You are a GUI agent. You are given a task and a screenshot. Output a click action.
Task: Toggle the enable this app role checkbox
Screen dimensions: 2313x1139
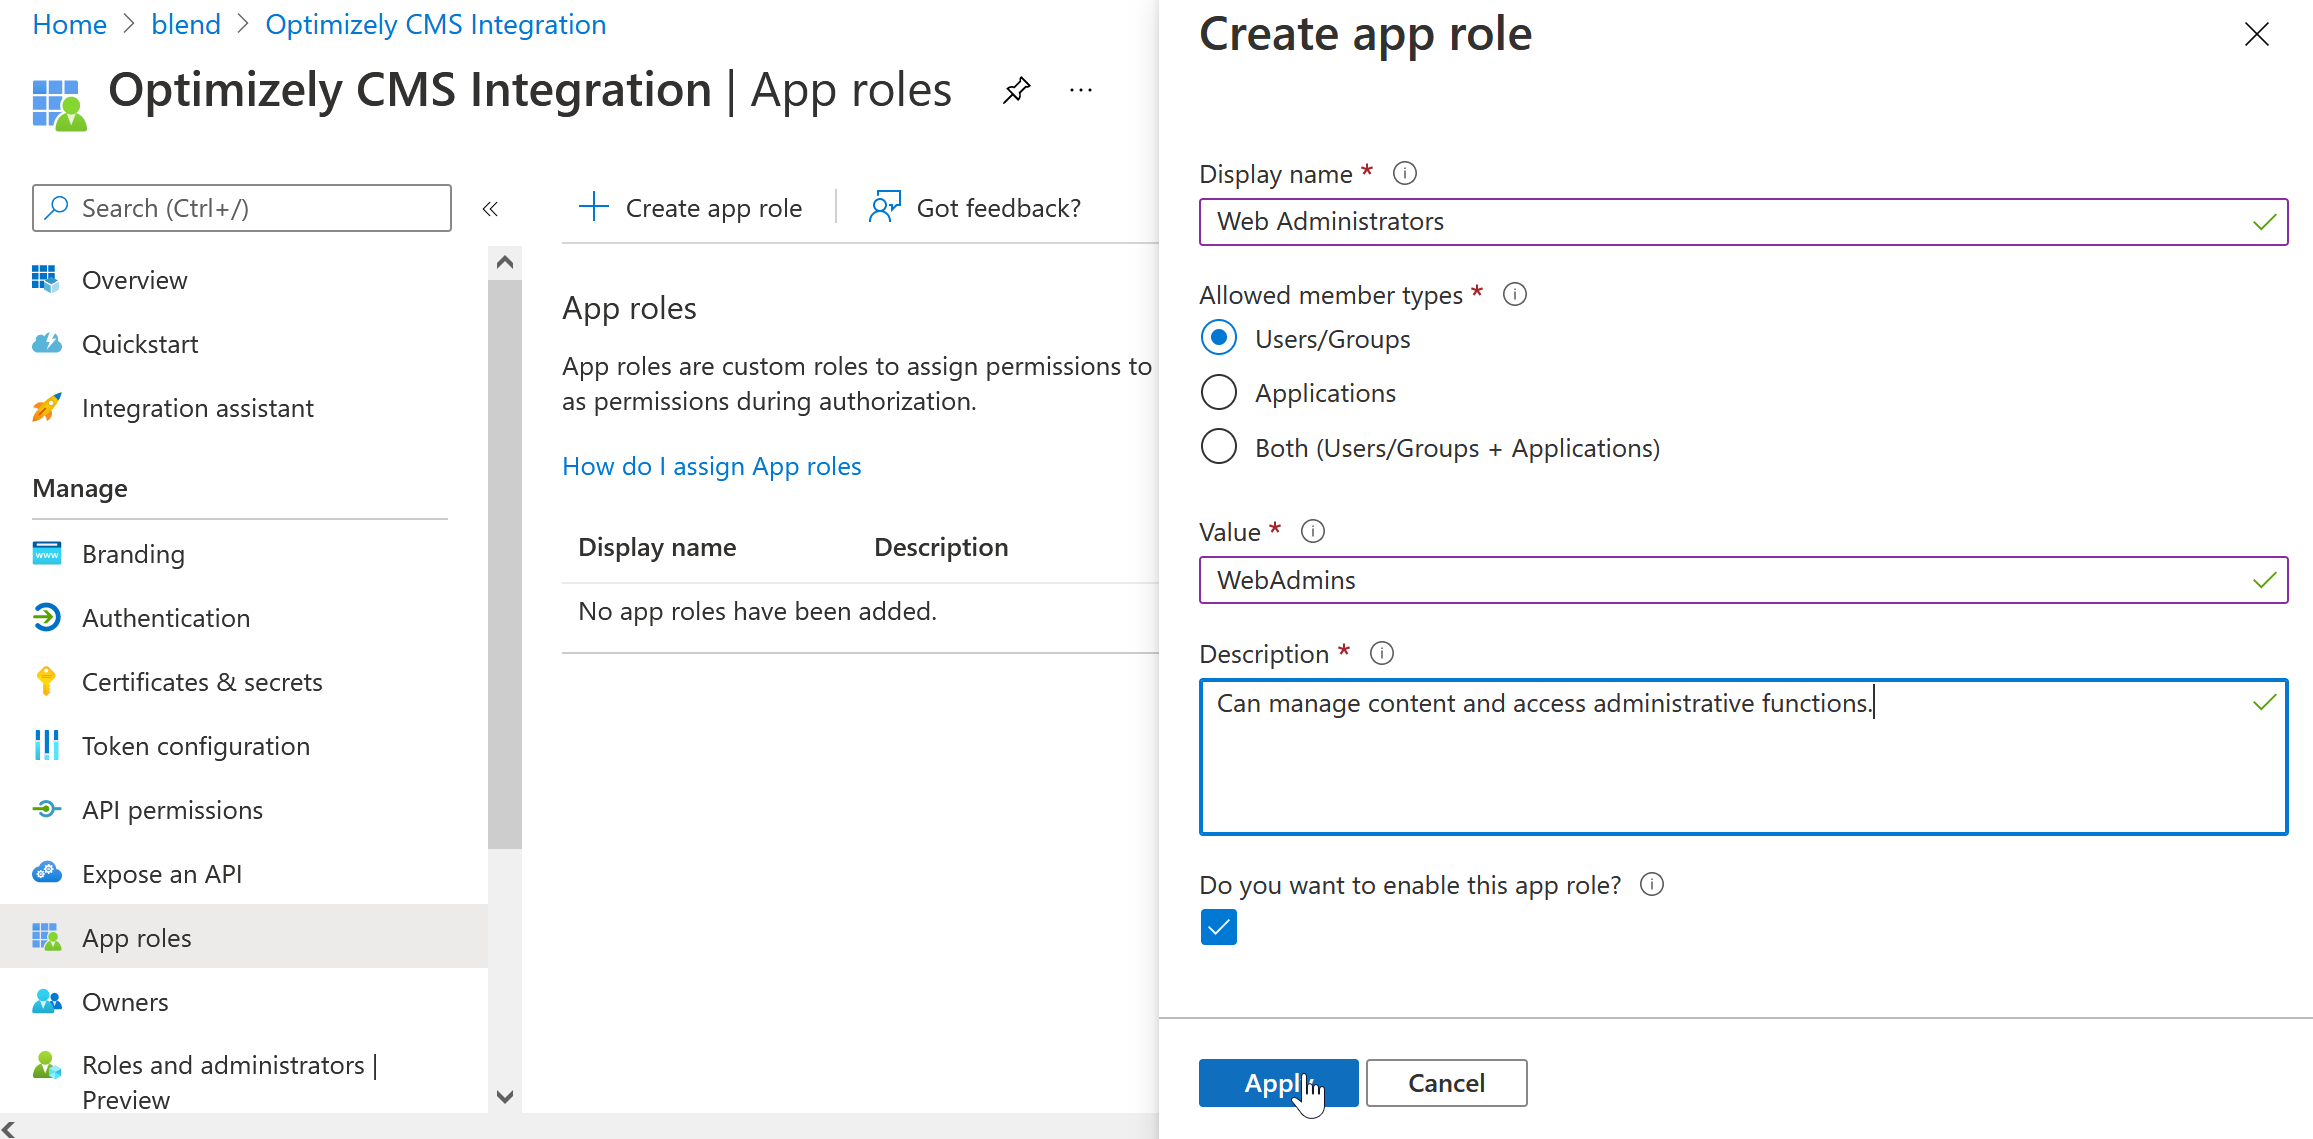point(1219,927)
